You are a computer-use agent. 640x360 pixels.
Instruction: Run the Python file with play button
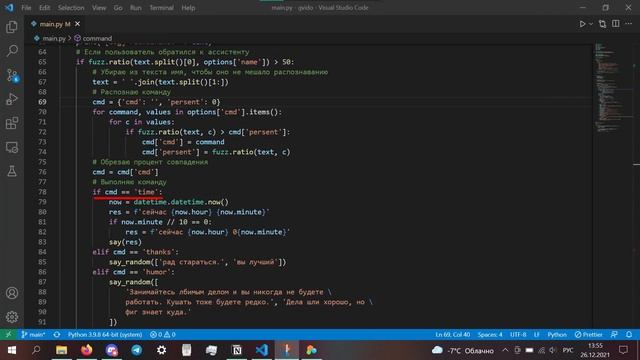click(582, 24)
